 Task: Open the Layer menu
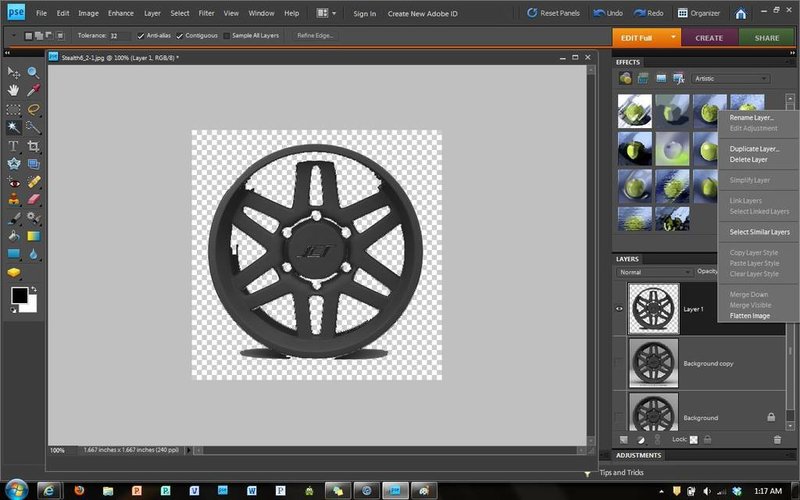(x=152, y=13)
